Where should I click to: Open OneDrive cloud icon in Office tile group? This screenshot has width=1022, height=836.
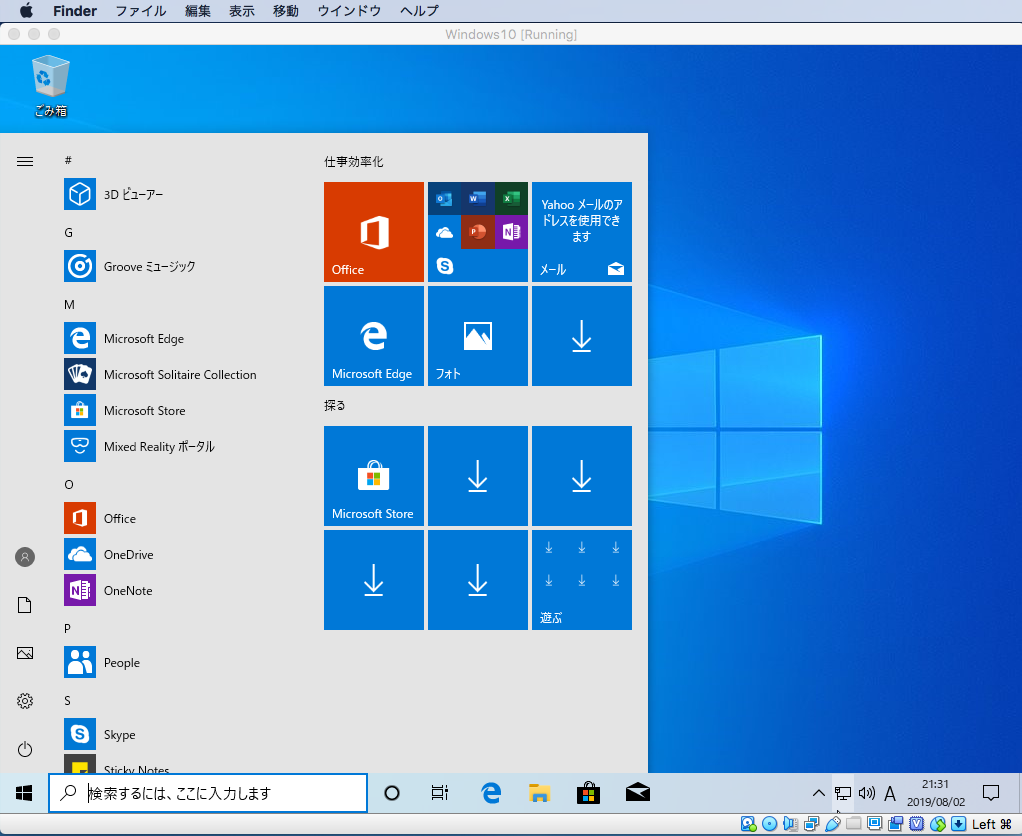pyautogui.click(x=445, y=232)
